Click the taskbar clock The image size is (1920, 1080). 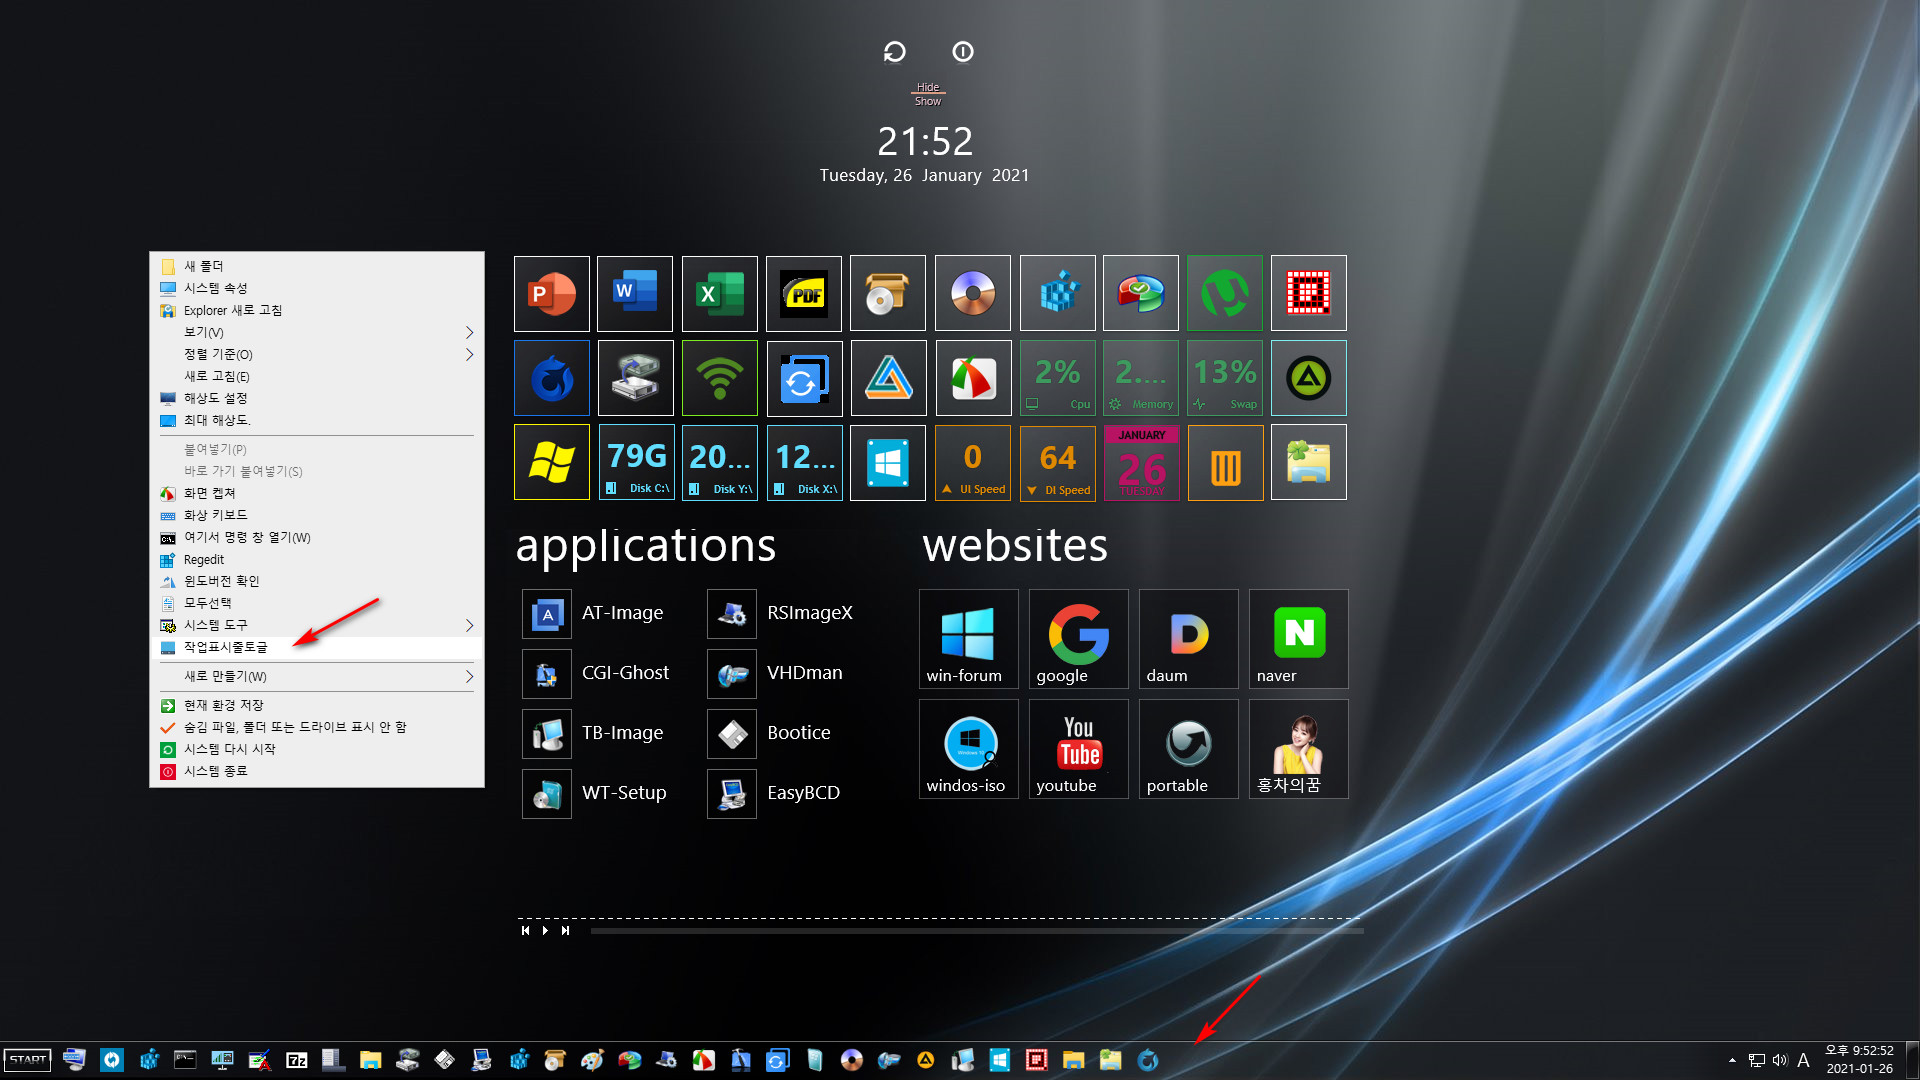tap(1859, 1060)
